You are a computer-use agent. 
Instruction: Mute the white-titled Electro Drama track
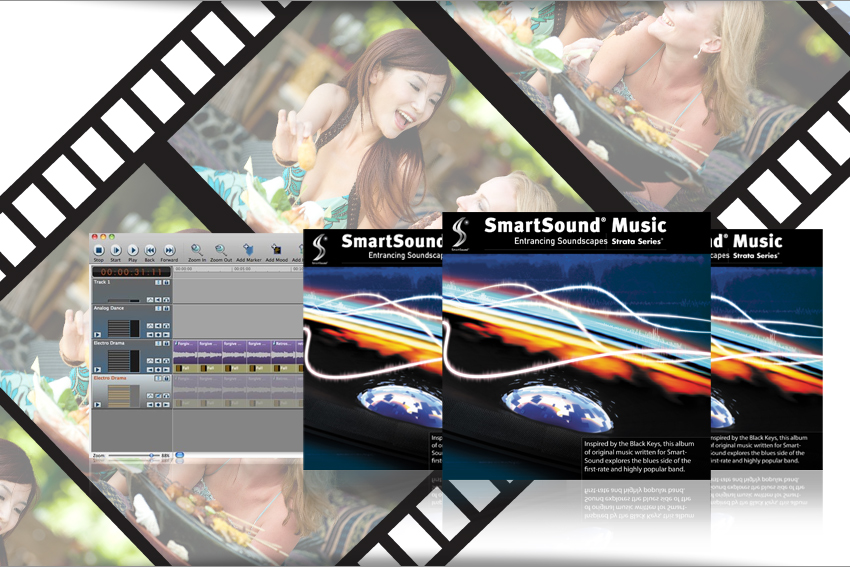click(x=158, y=360)
